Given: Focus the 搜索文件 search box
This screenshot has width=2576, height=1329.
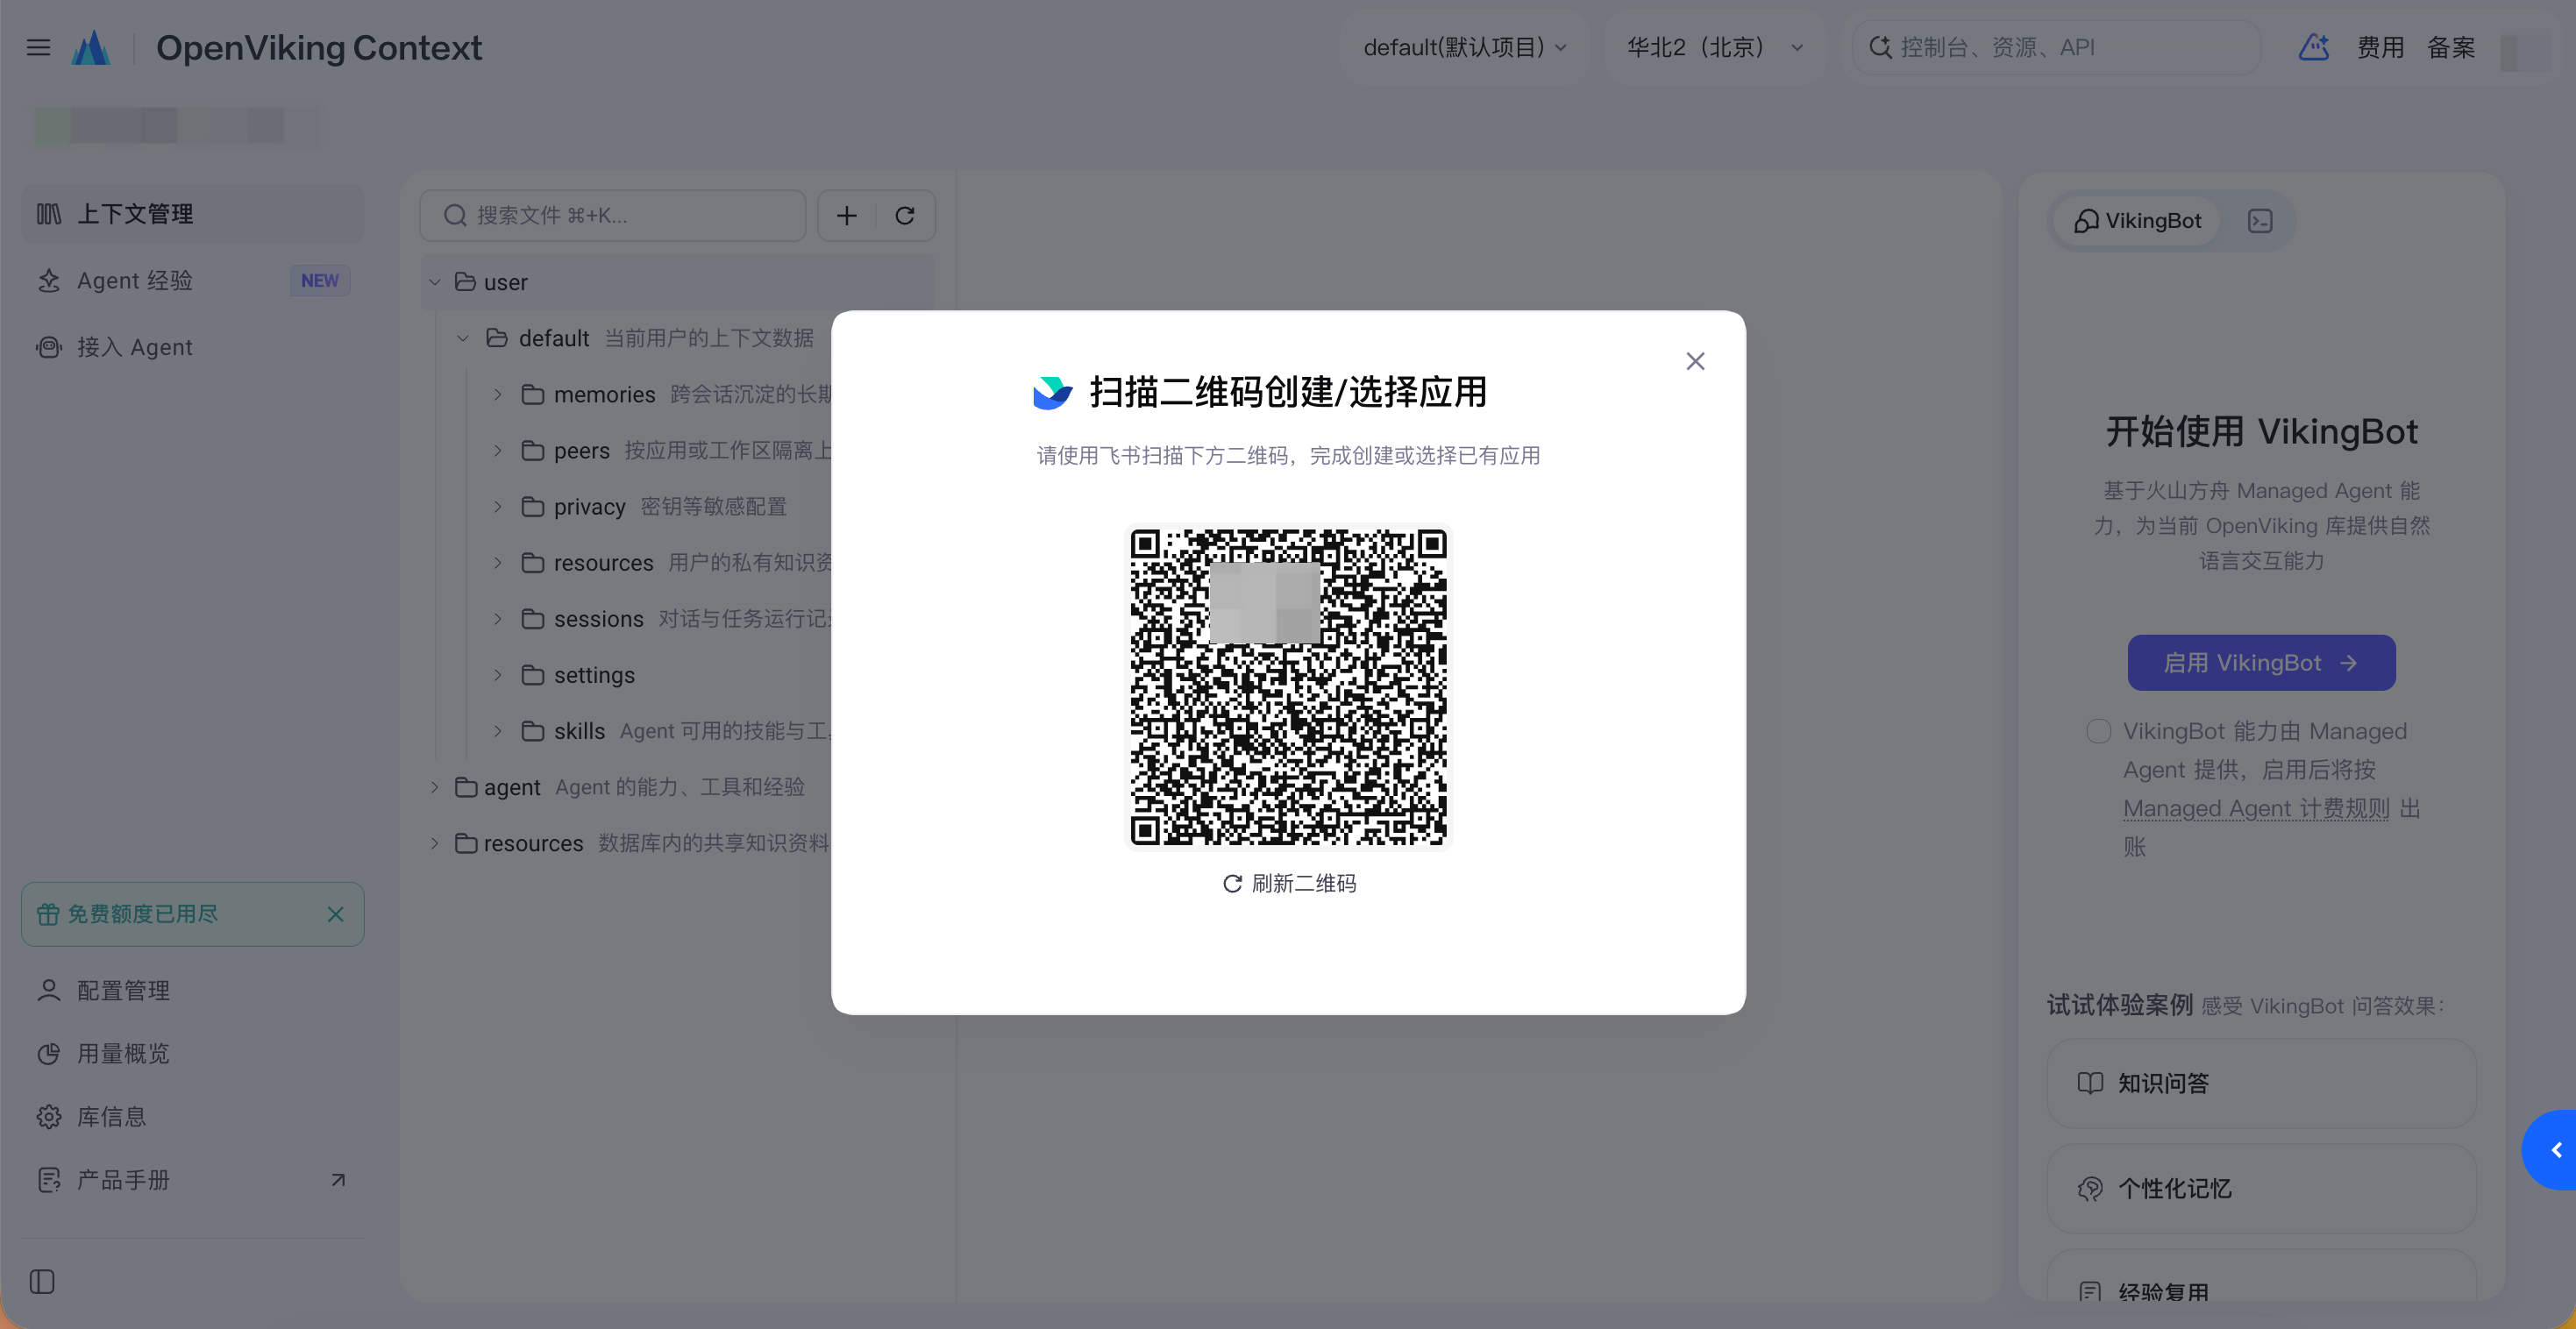Looking at the screenshot, I should tap(612, 215).
